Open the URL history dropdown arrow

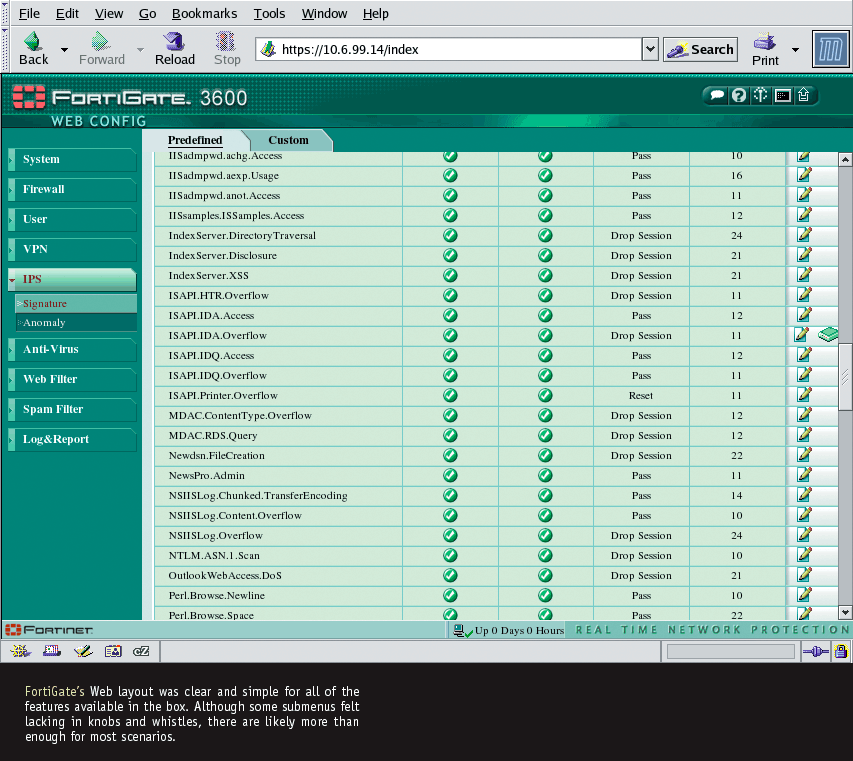649,49
